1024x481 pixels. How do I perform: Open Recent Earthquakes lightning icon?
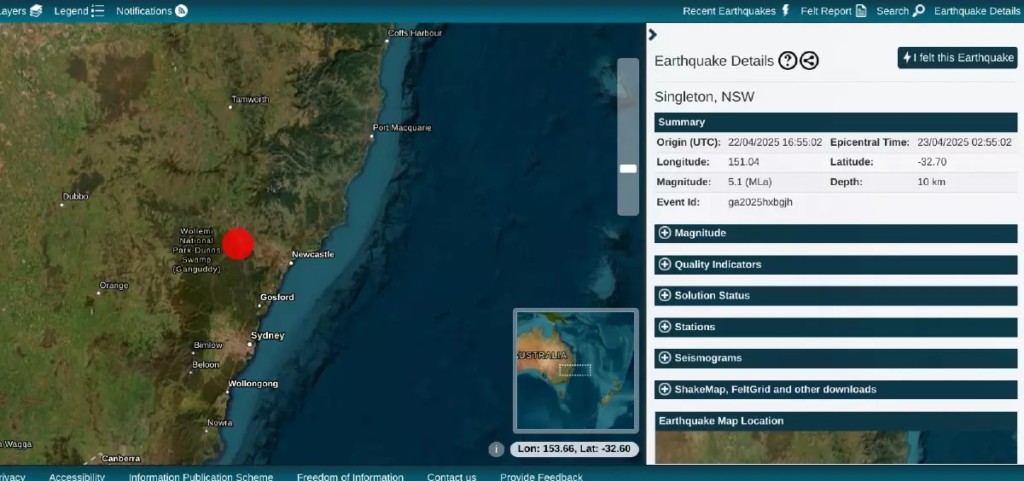click(x=785, y=11)
